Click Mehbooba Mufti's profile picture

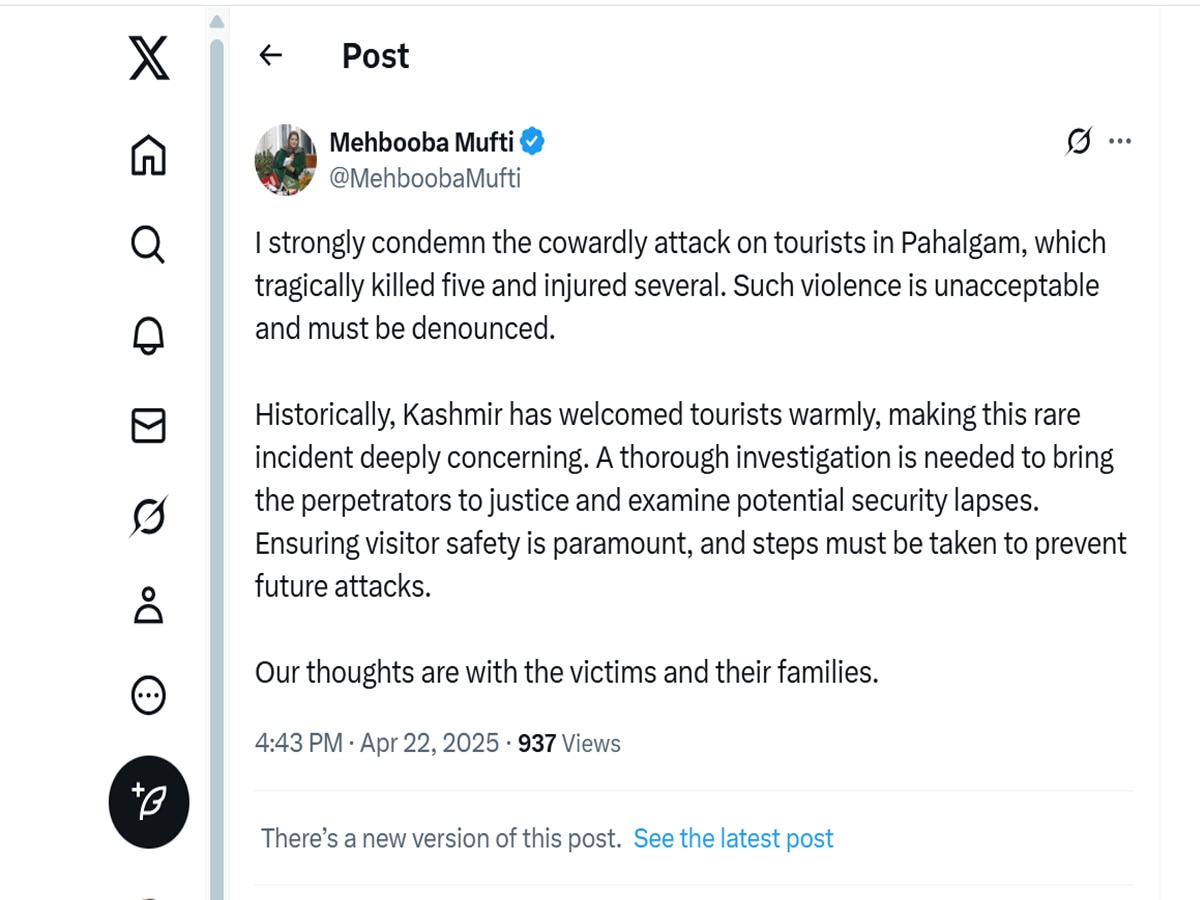(286, 159)
